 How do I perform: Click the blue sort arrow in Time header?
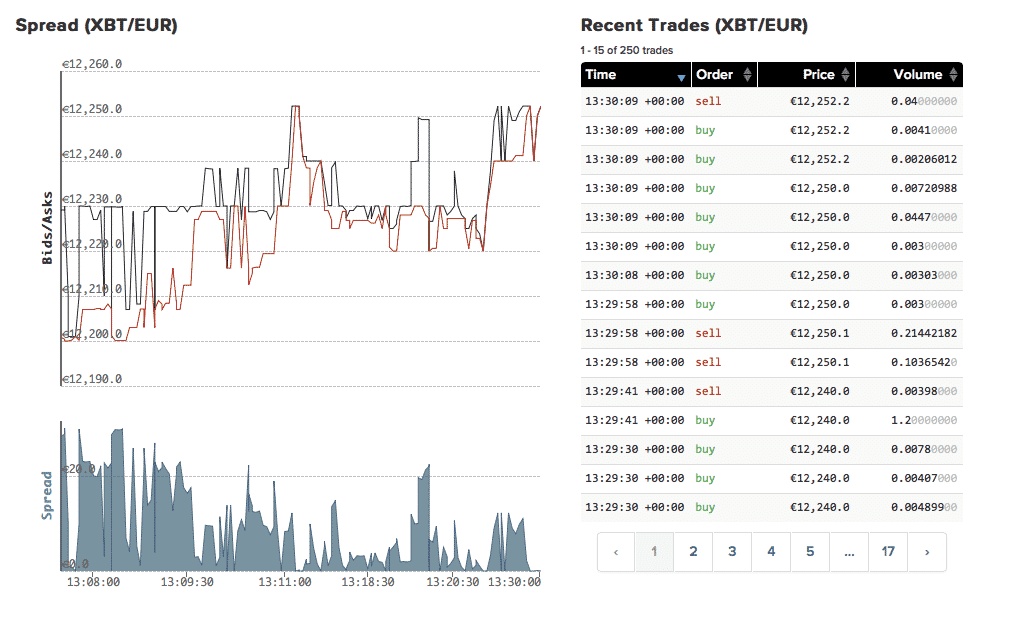coord(681,78)
